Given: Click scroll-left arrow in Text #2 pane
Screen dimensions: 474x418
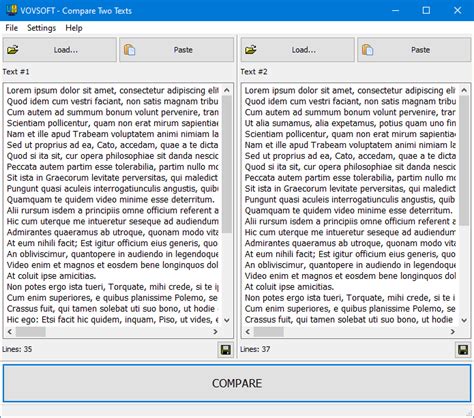Looking at the screenshot, I should [x=248, y=332].
